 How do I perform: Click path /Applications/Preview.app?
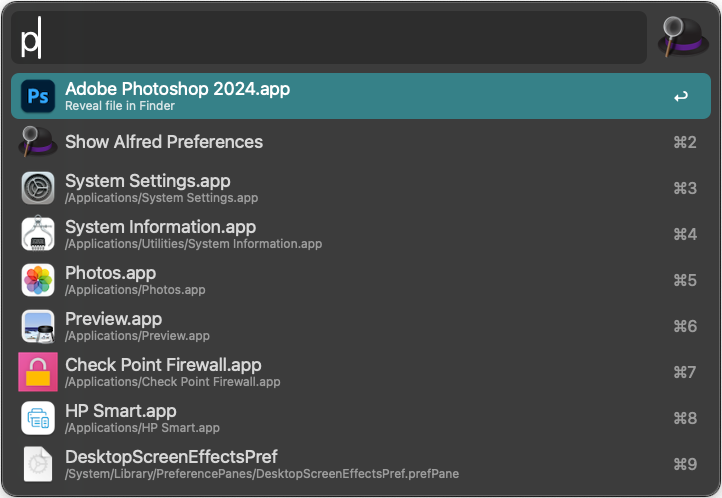(138, 336)
